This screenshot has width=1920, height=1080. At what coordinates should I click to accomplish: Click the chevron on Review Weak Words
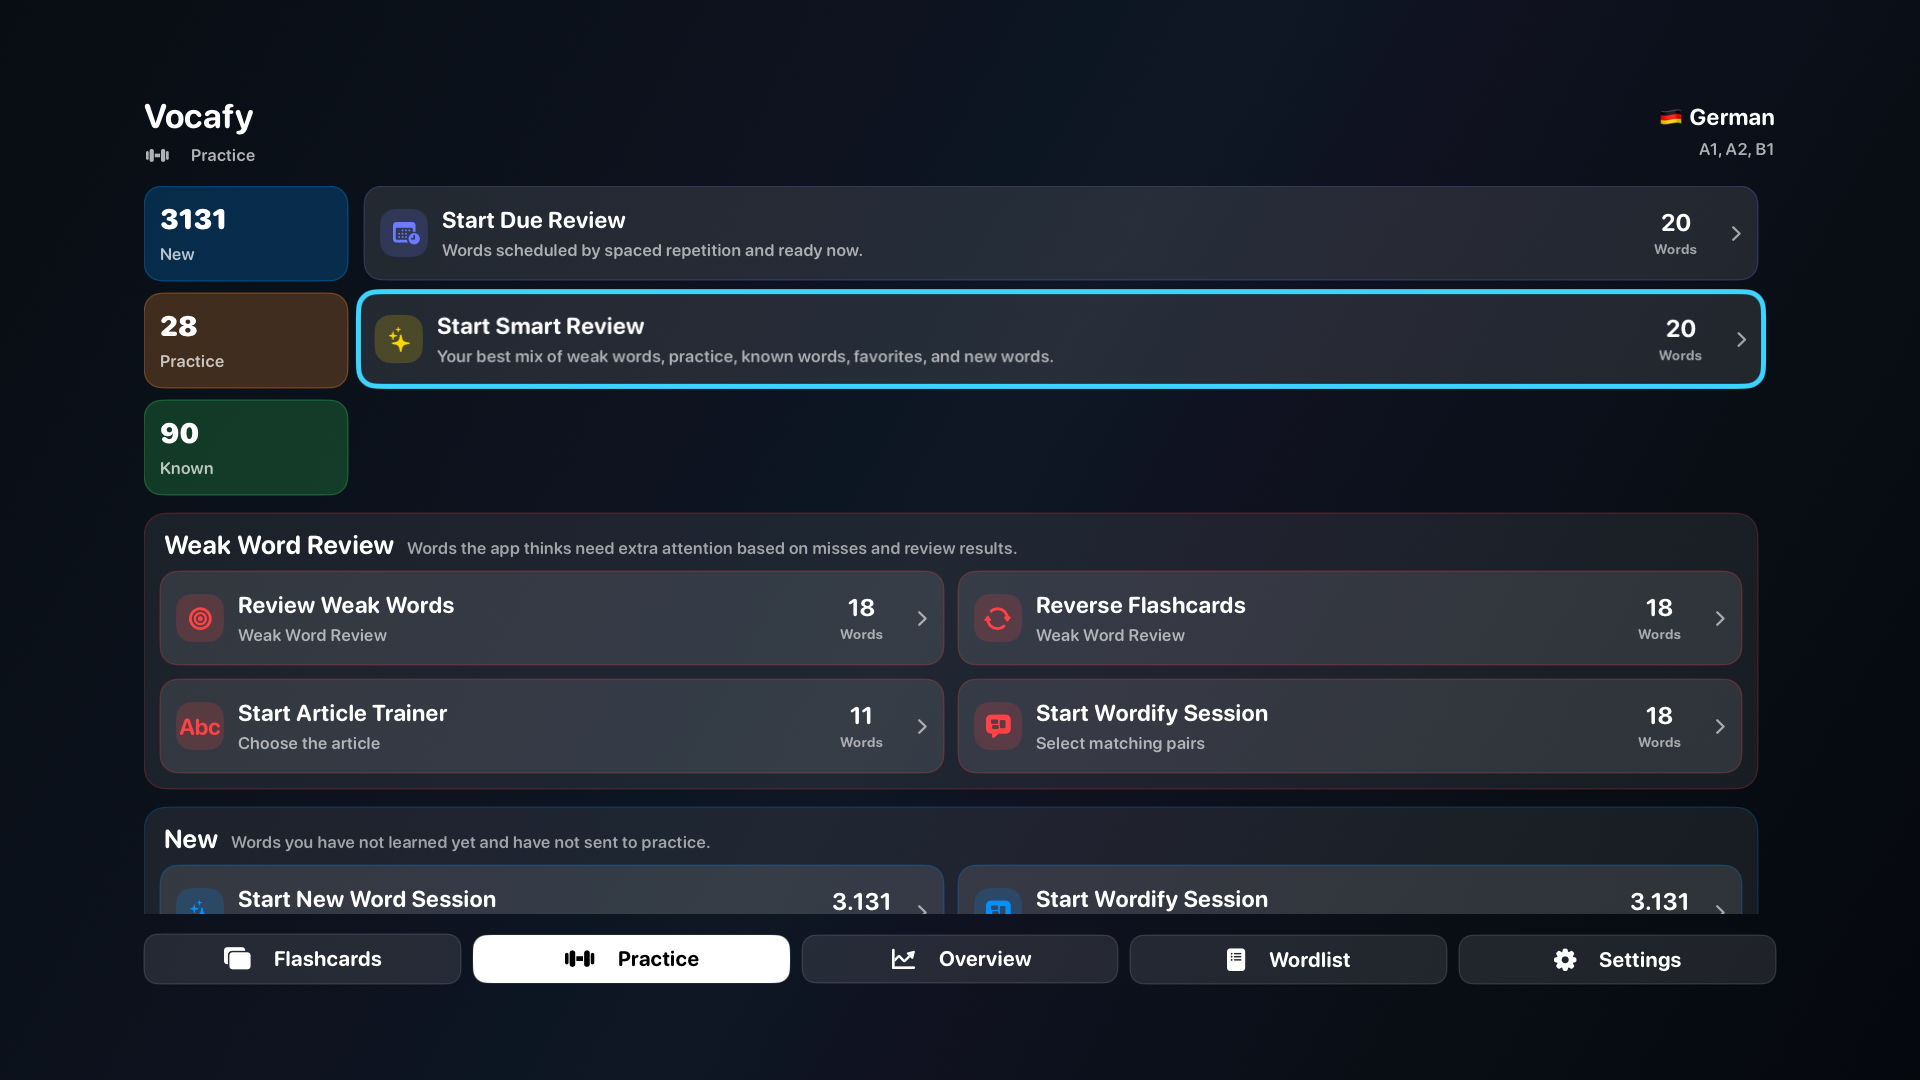pos(922,619)
